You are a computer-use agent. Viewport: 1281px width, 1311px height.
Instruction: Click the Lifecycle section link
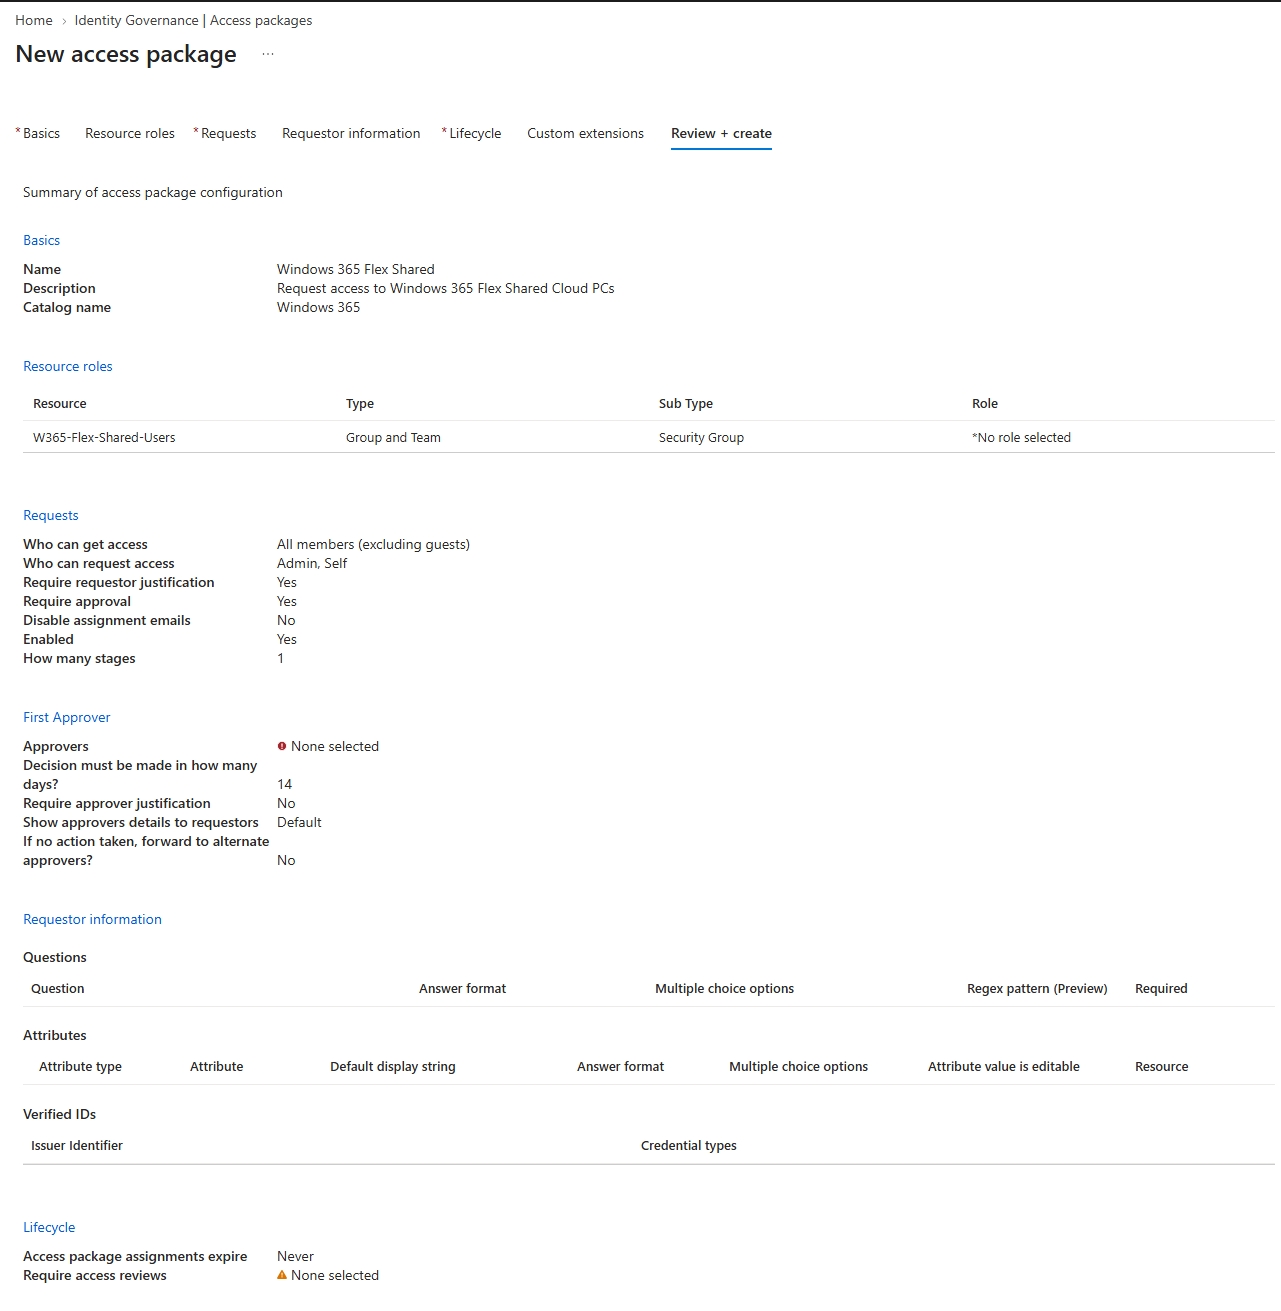click(49, 1227)
